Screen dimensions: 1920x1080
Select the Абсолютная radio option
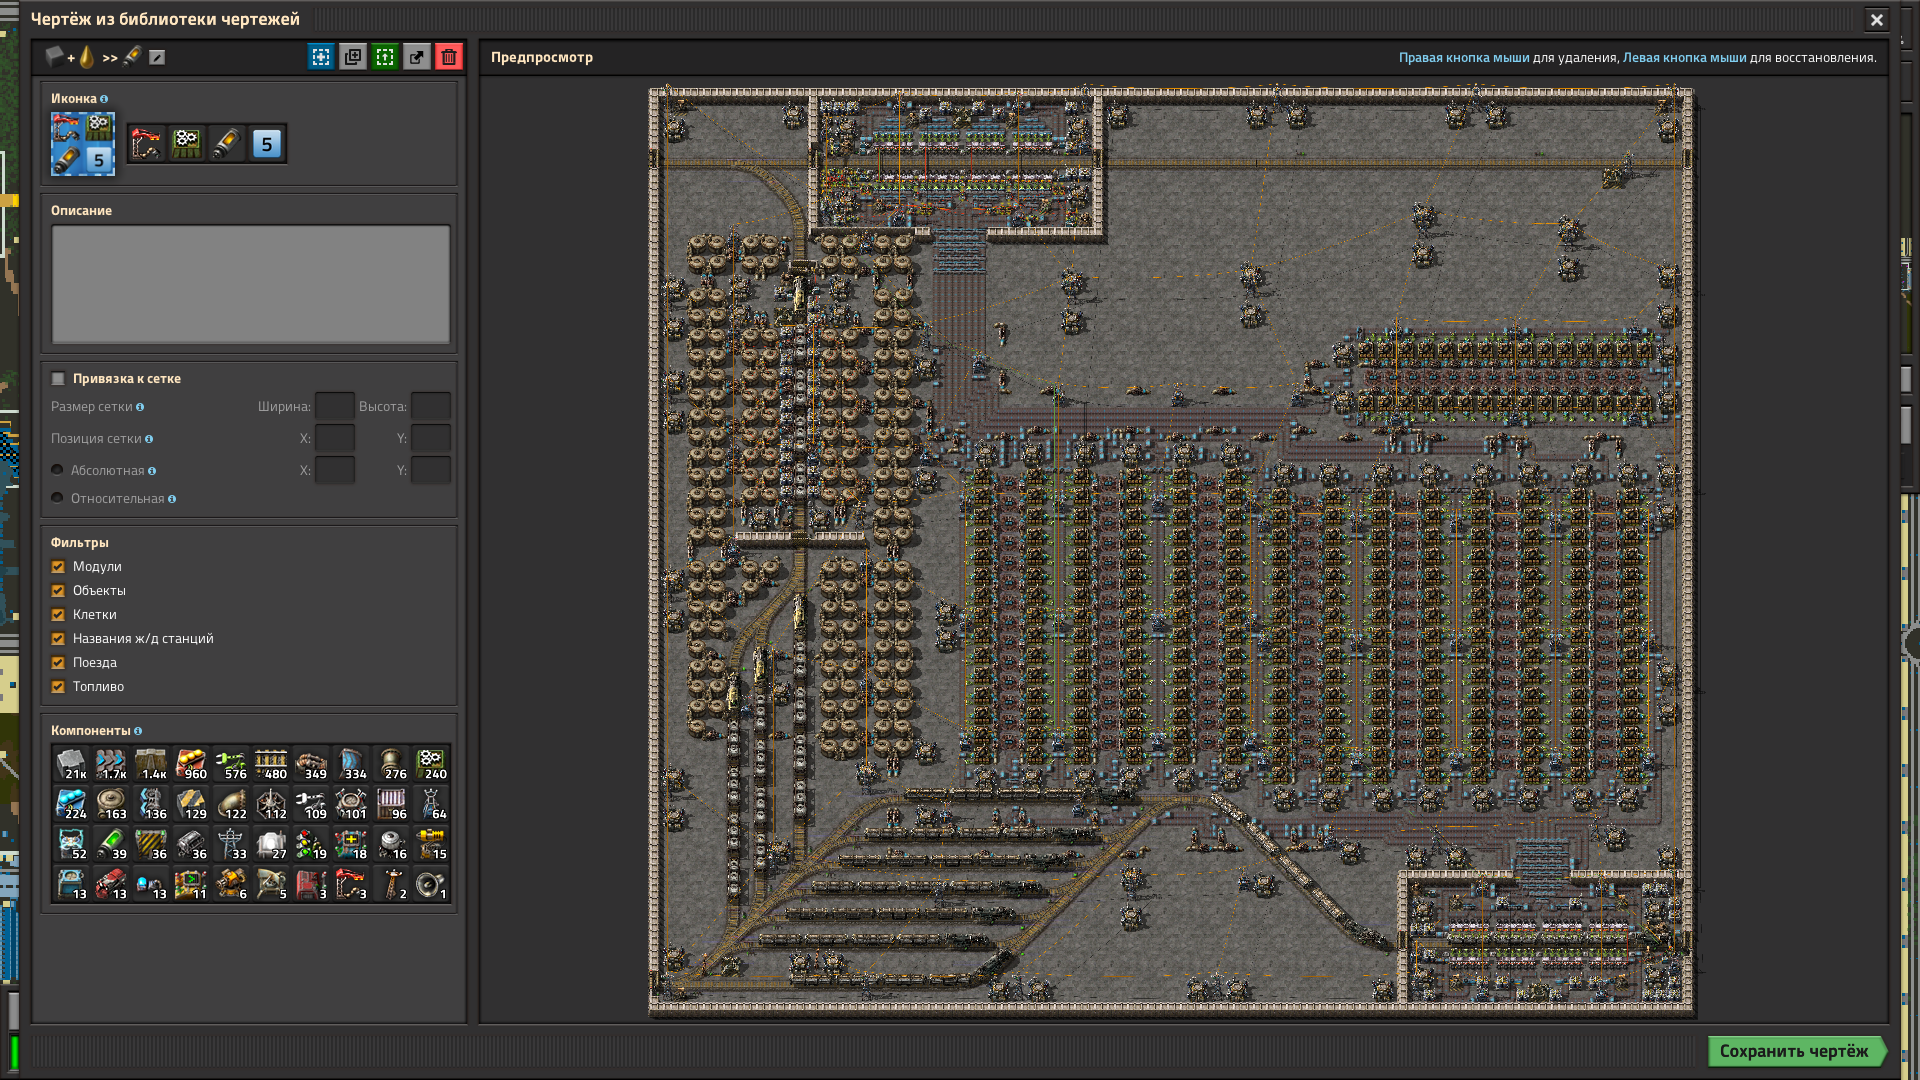[57, 470]
